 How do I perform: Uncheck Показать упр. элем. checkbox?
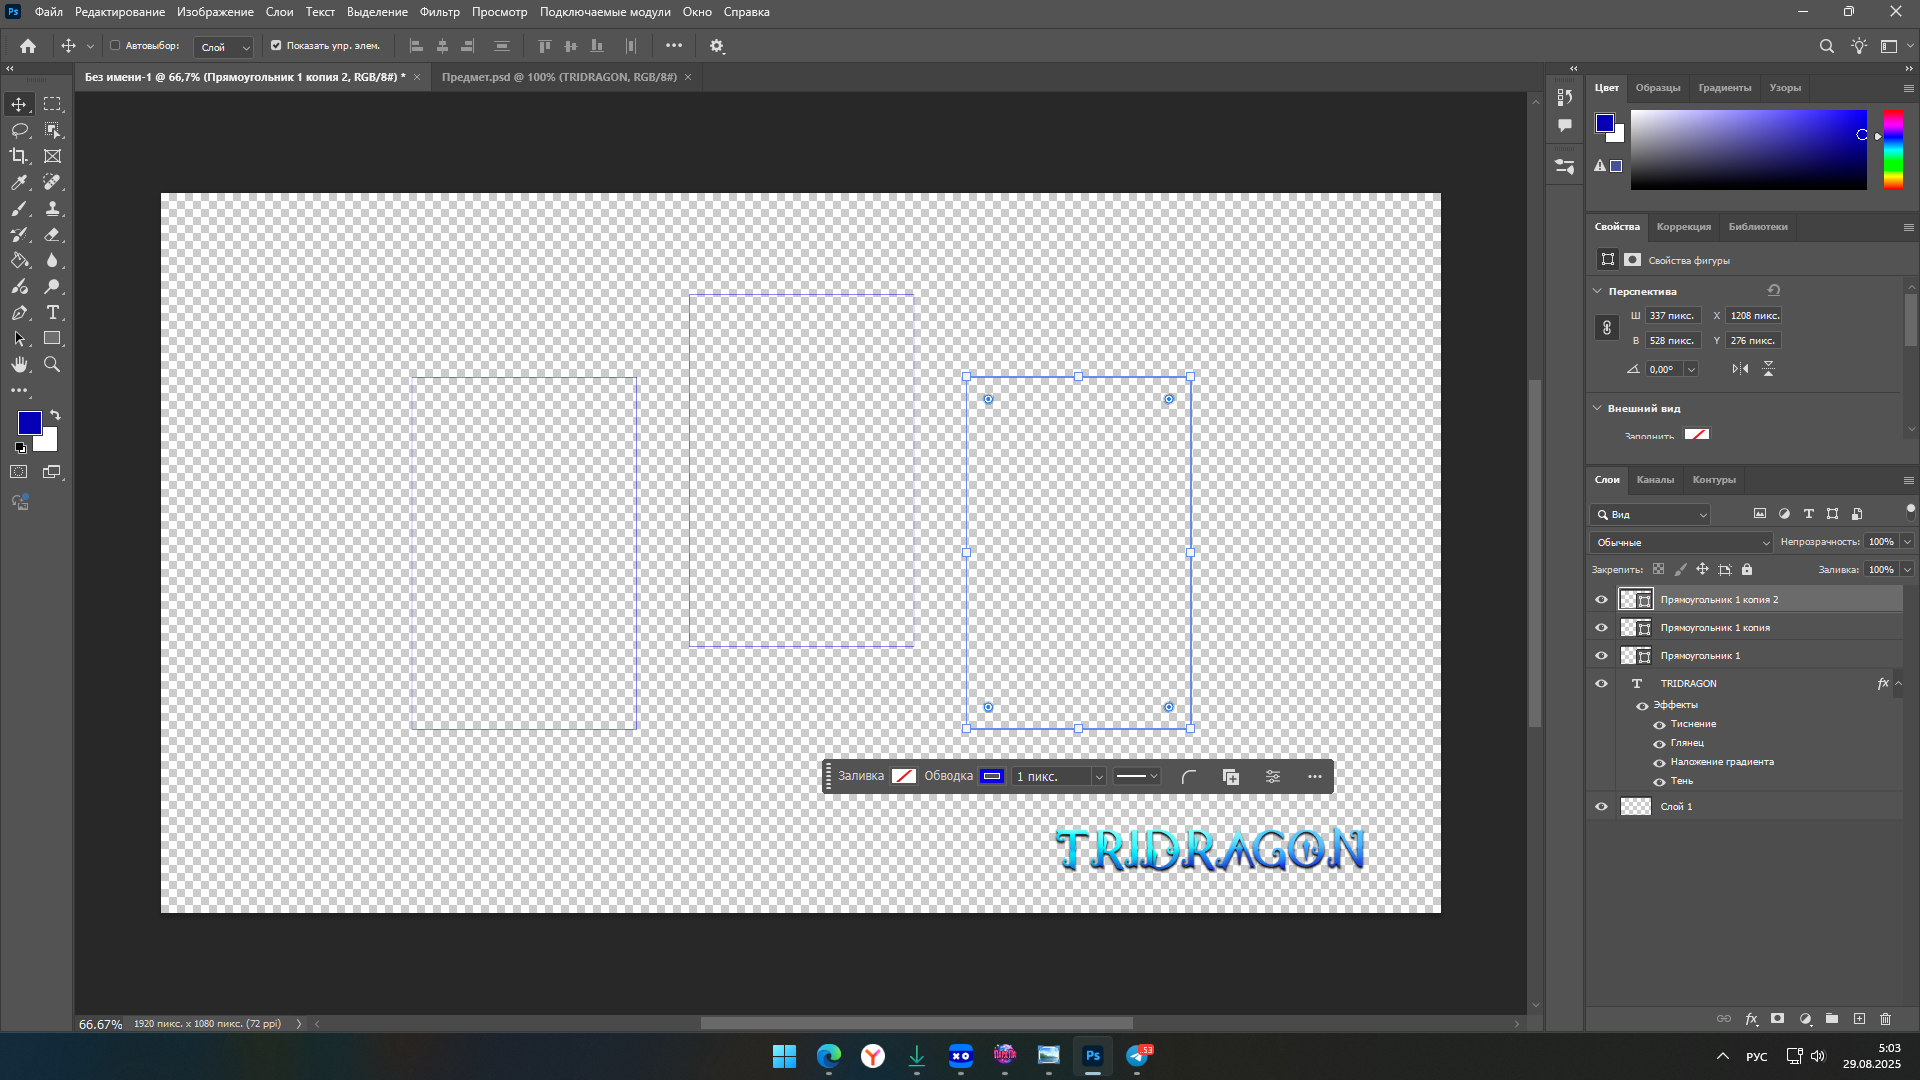[276, 46]
